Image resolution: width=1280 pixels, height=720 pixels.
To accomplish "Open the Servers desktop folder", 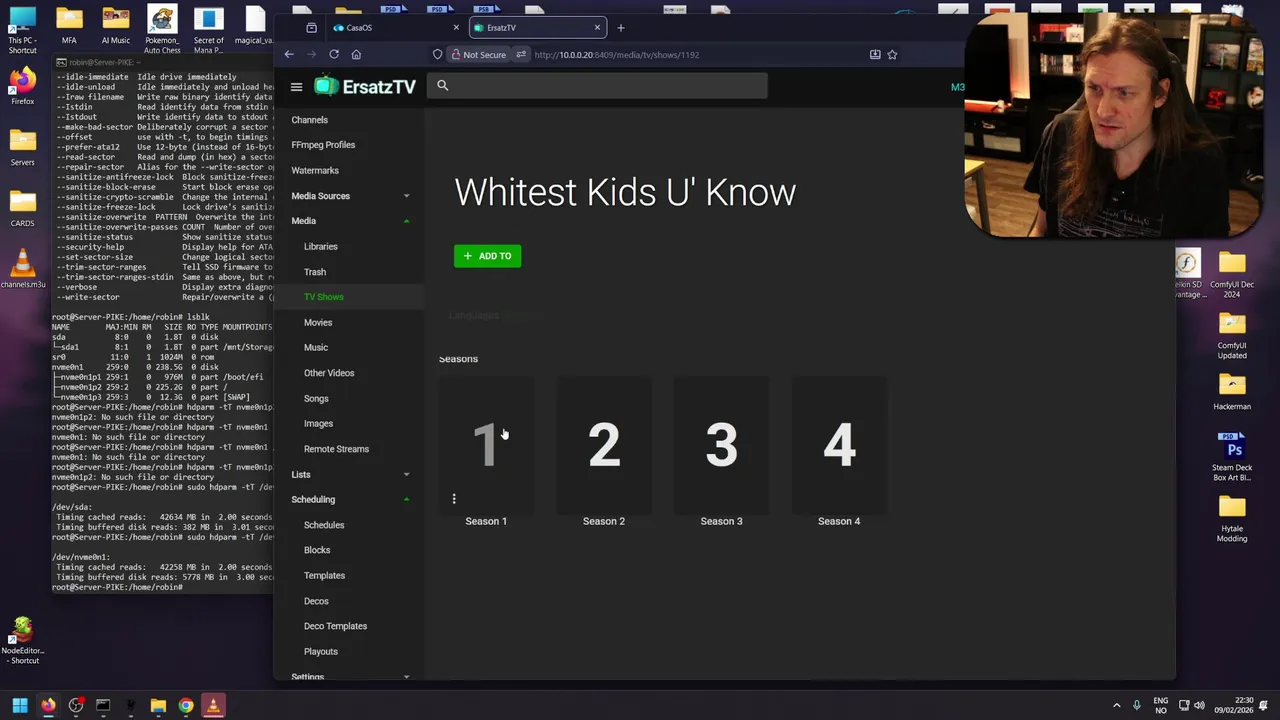I will tap(22, 148).
